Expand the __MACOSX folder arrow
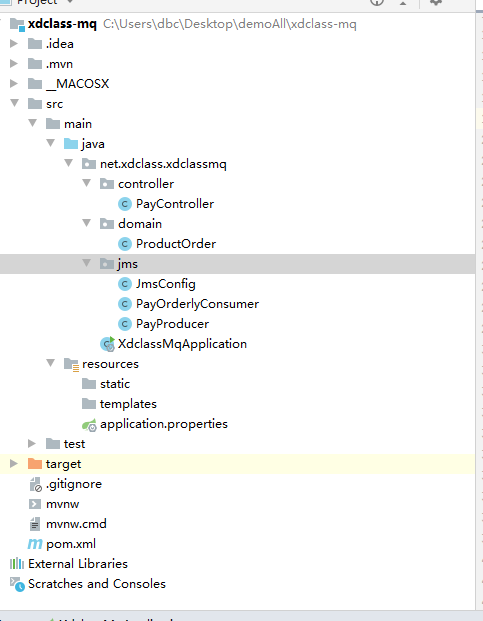Screen dimensions: 483x621 [14, 83]
